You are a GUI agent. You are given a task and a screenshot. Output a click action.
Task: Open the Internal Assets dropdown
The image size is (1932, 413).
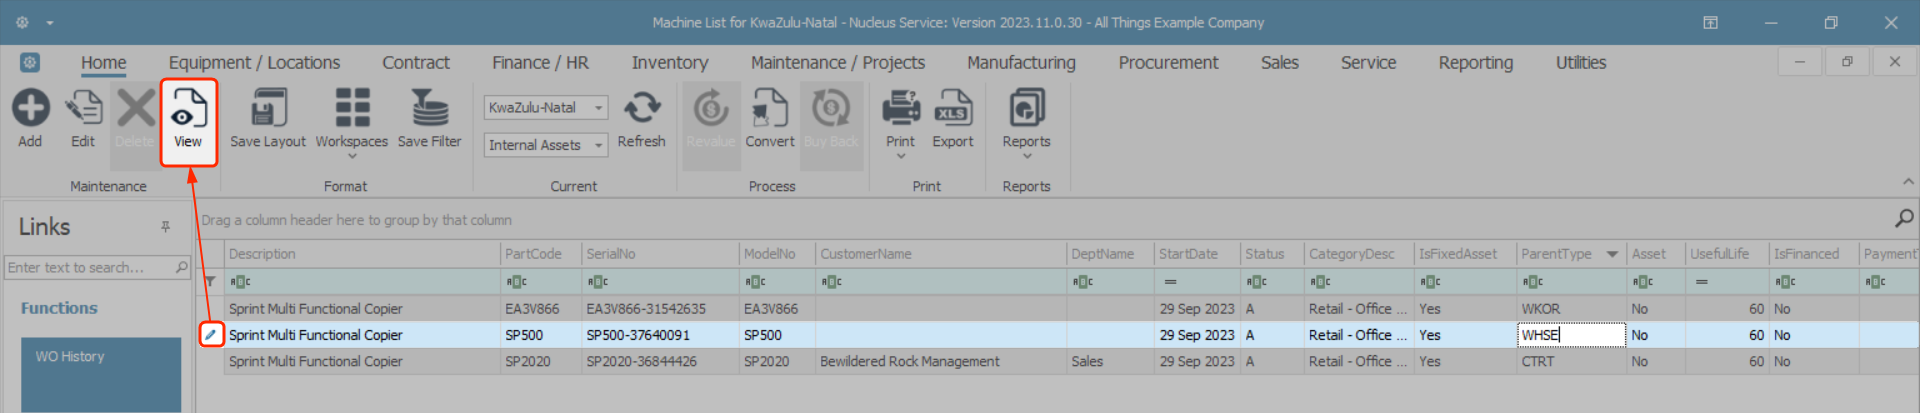[598, 145]
